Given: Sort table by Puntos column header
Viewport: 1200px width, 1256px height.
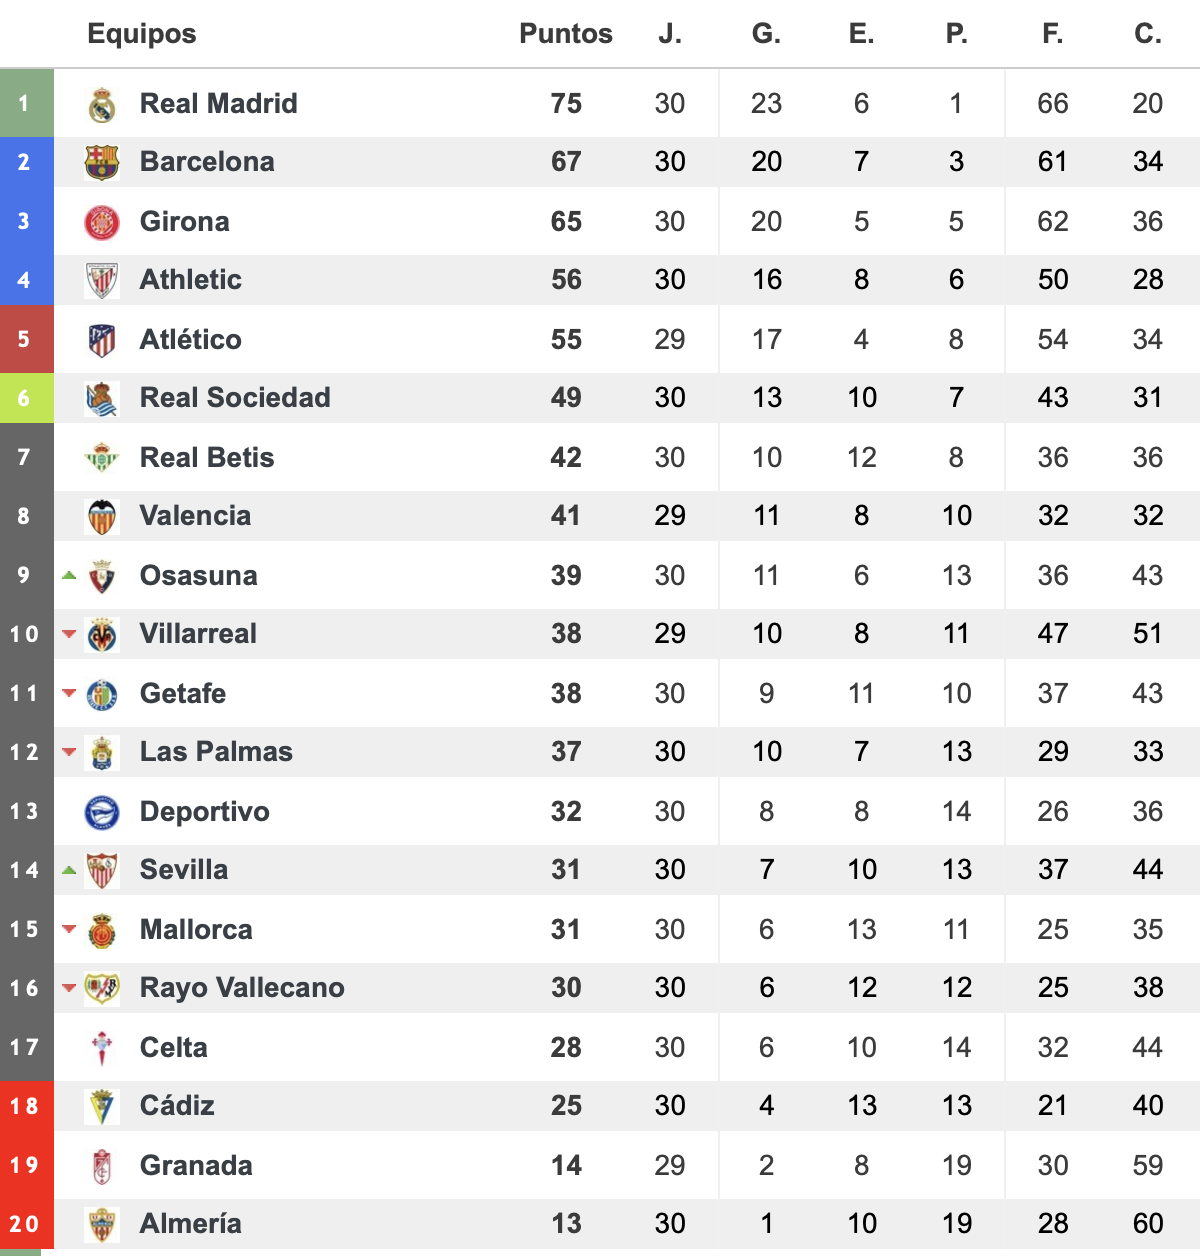Looking at the screenshot, I should [x=566, y=34].
